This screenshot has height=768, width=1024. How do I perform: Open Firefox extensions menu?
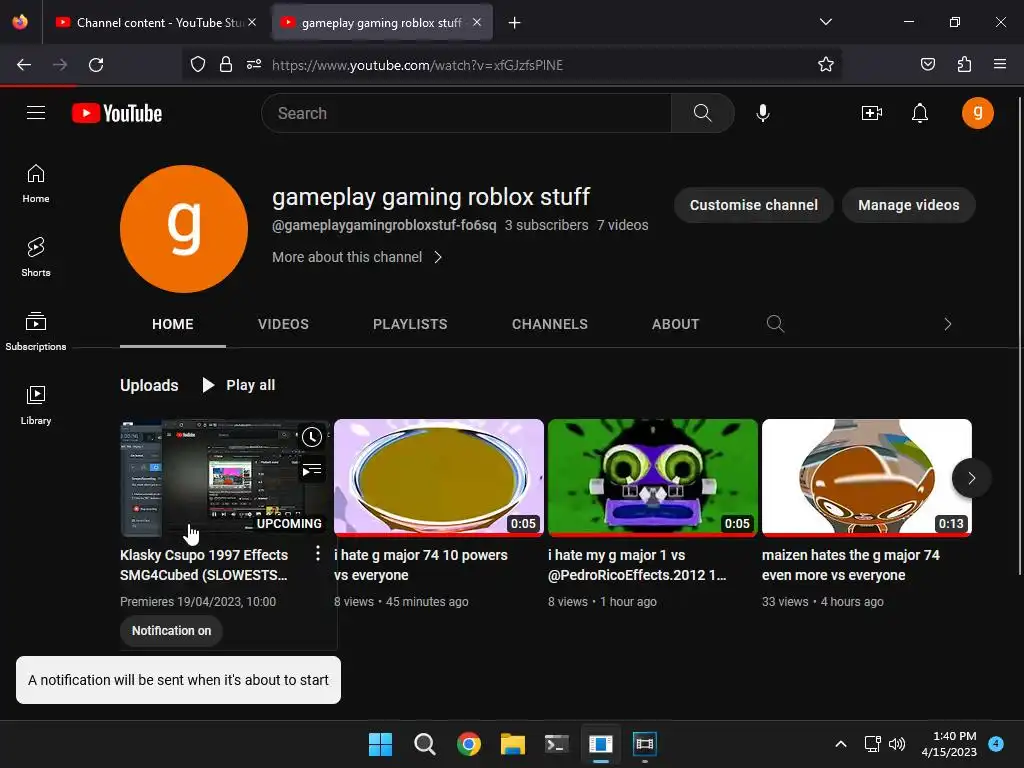(x=964, y=65)
